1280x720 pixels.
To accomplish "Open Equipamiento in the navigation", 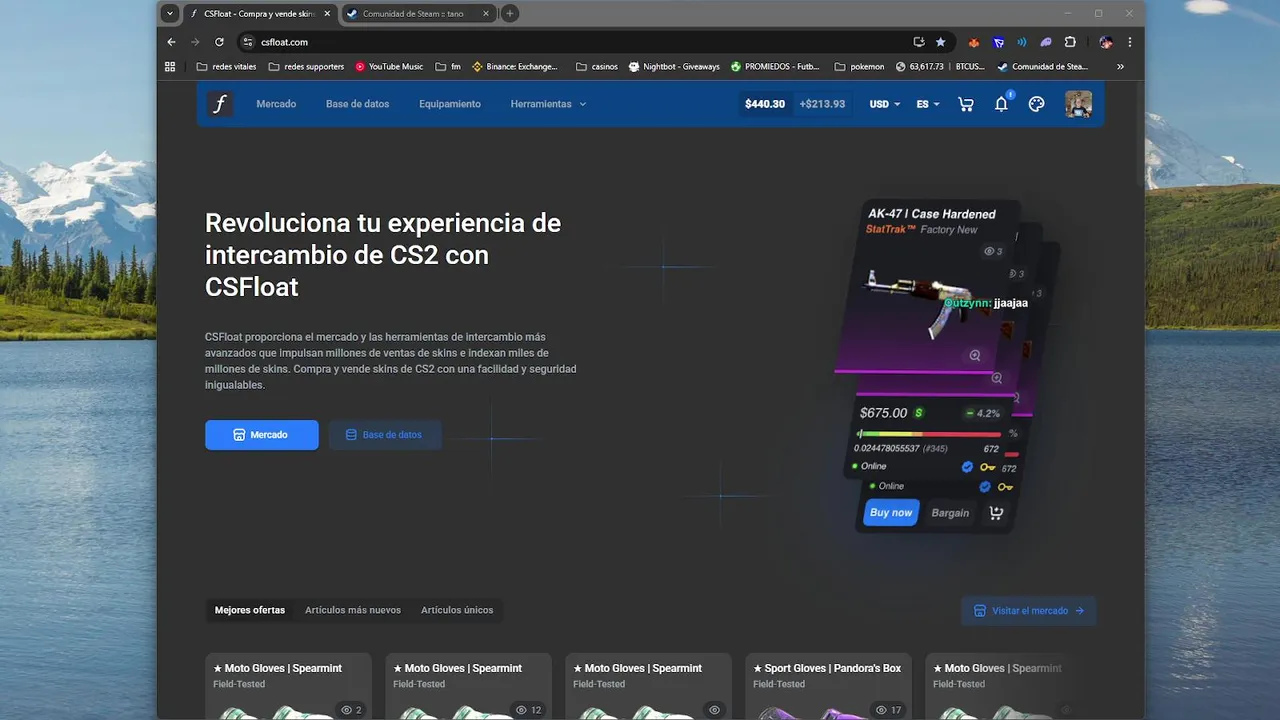I will (x=450, y=104).
